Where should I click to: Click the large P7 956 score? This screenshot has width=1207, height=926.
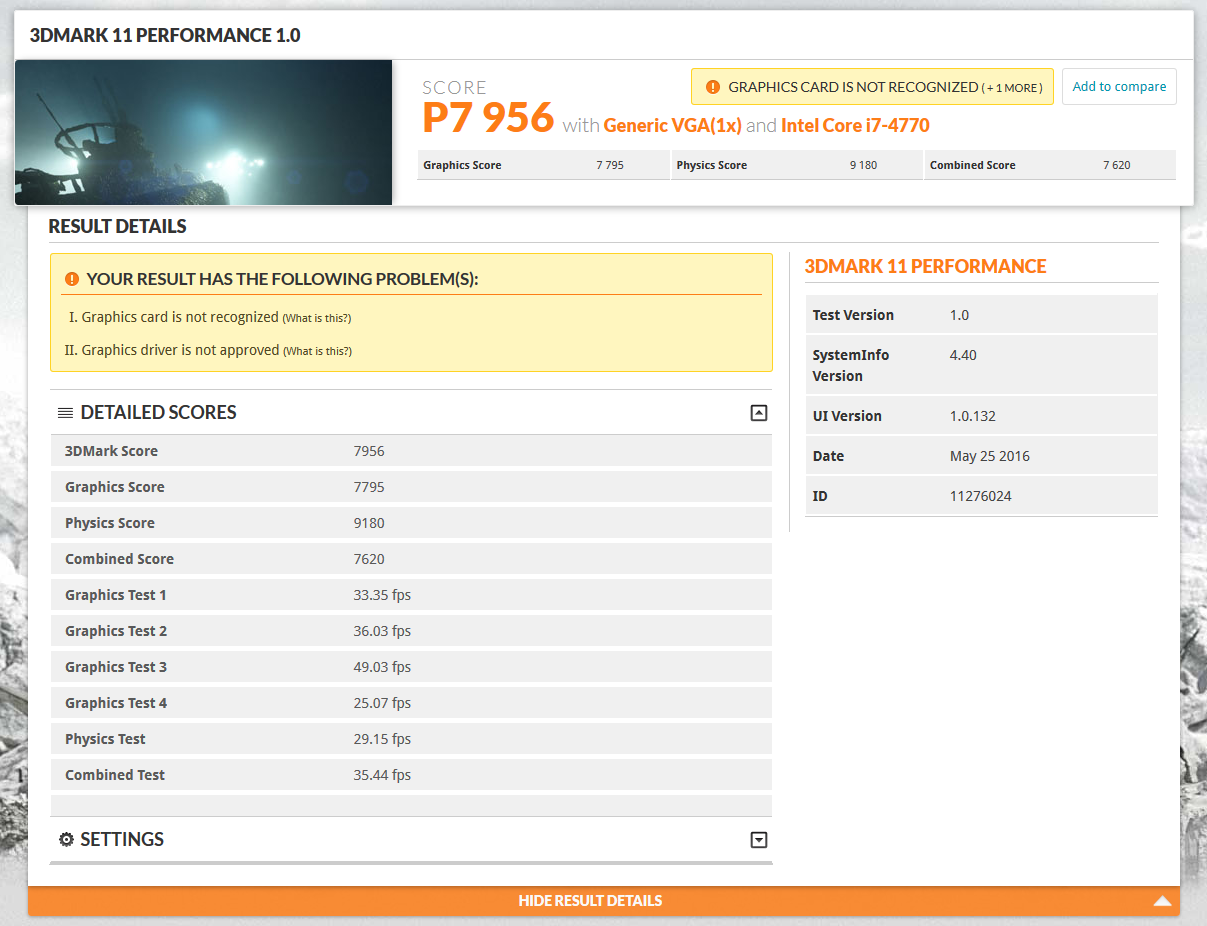click(487, 118)
